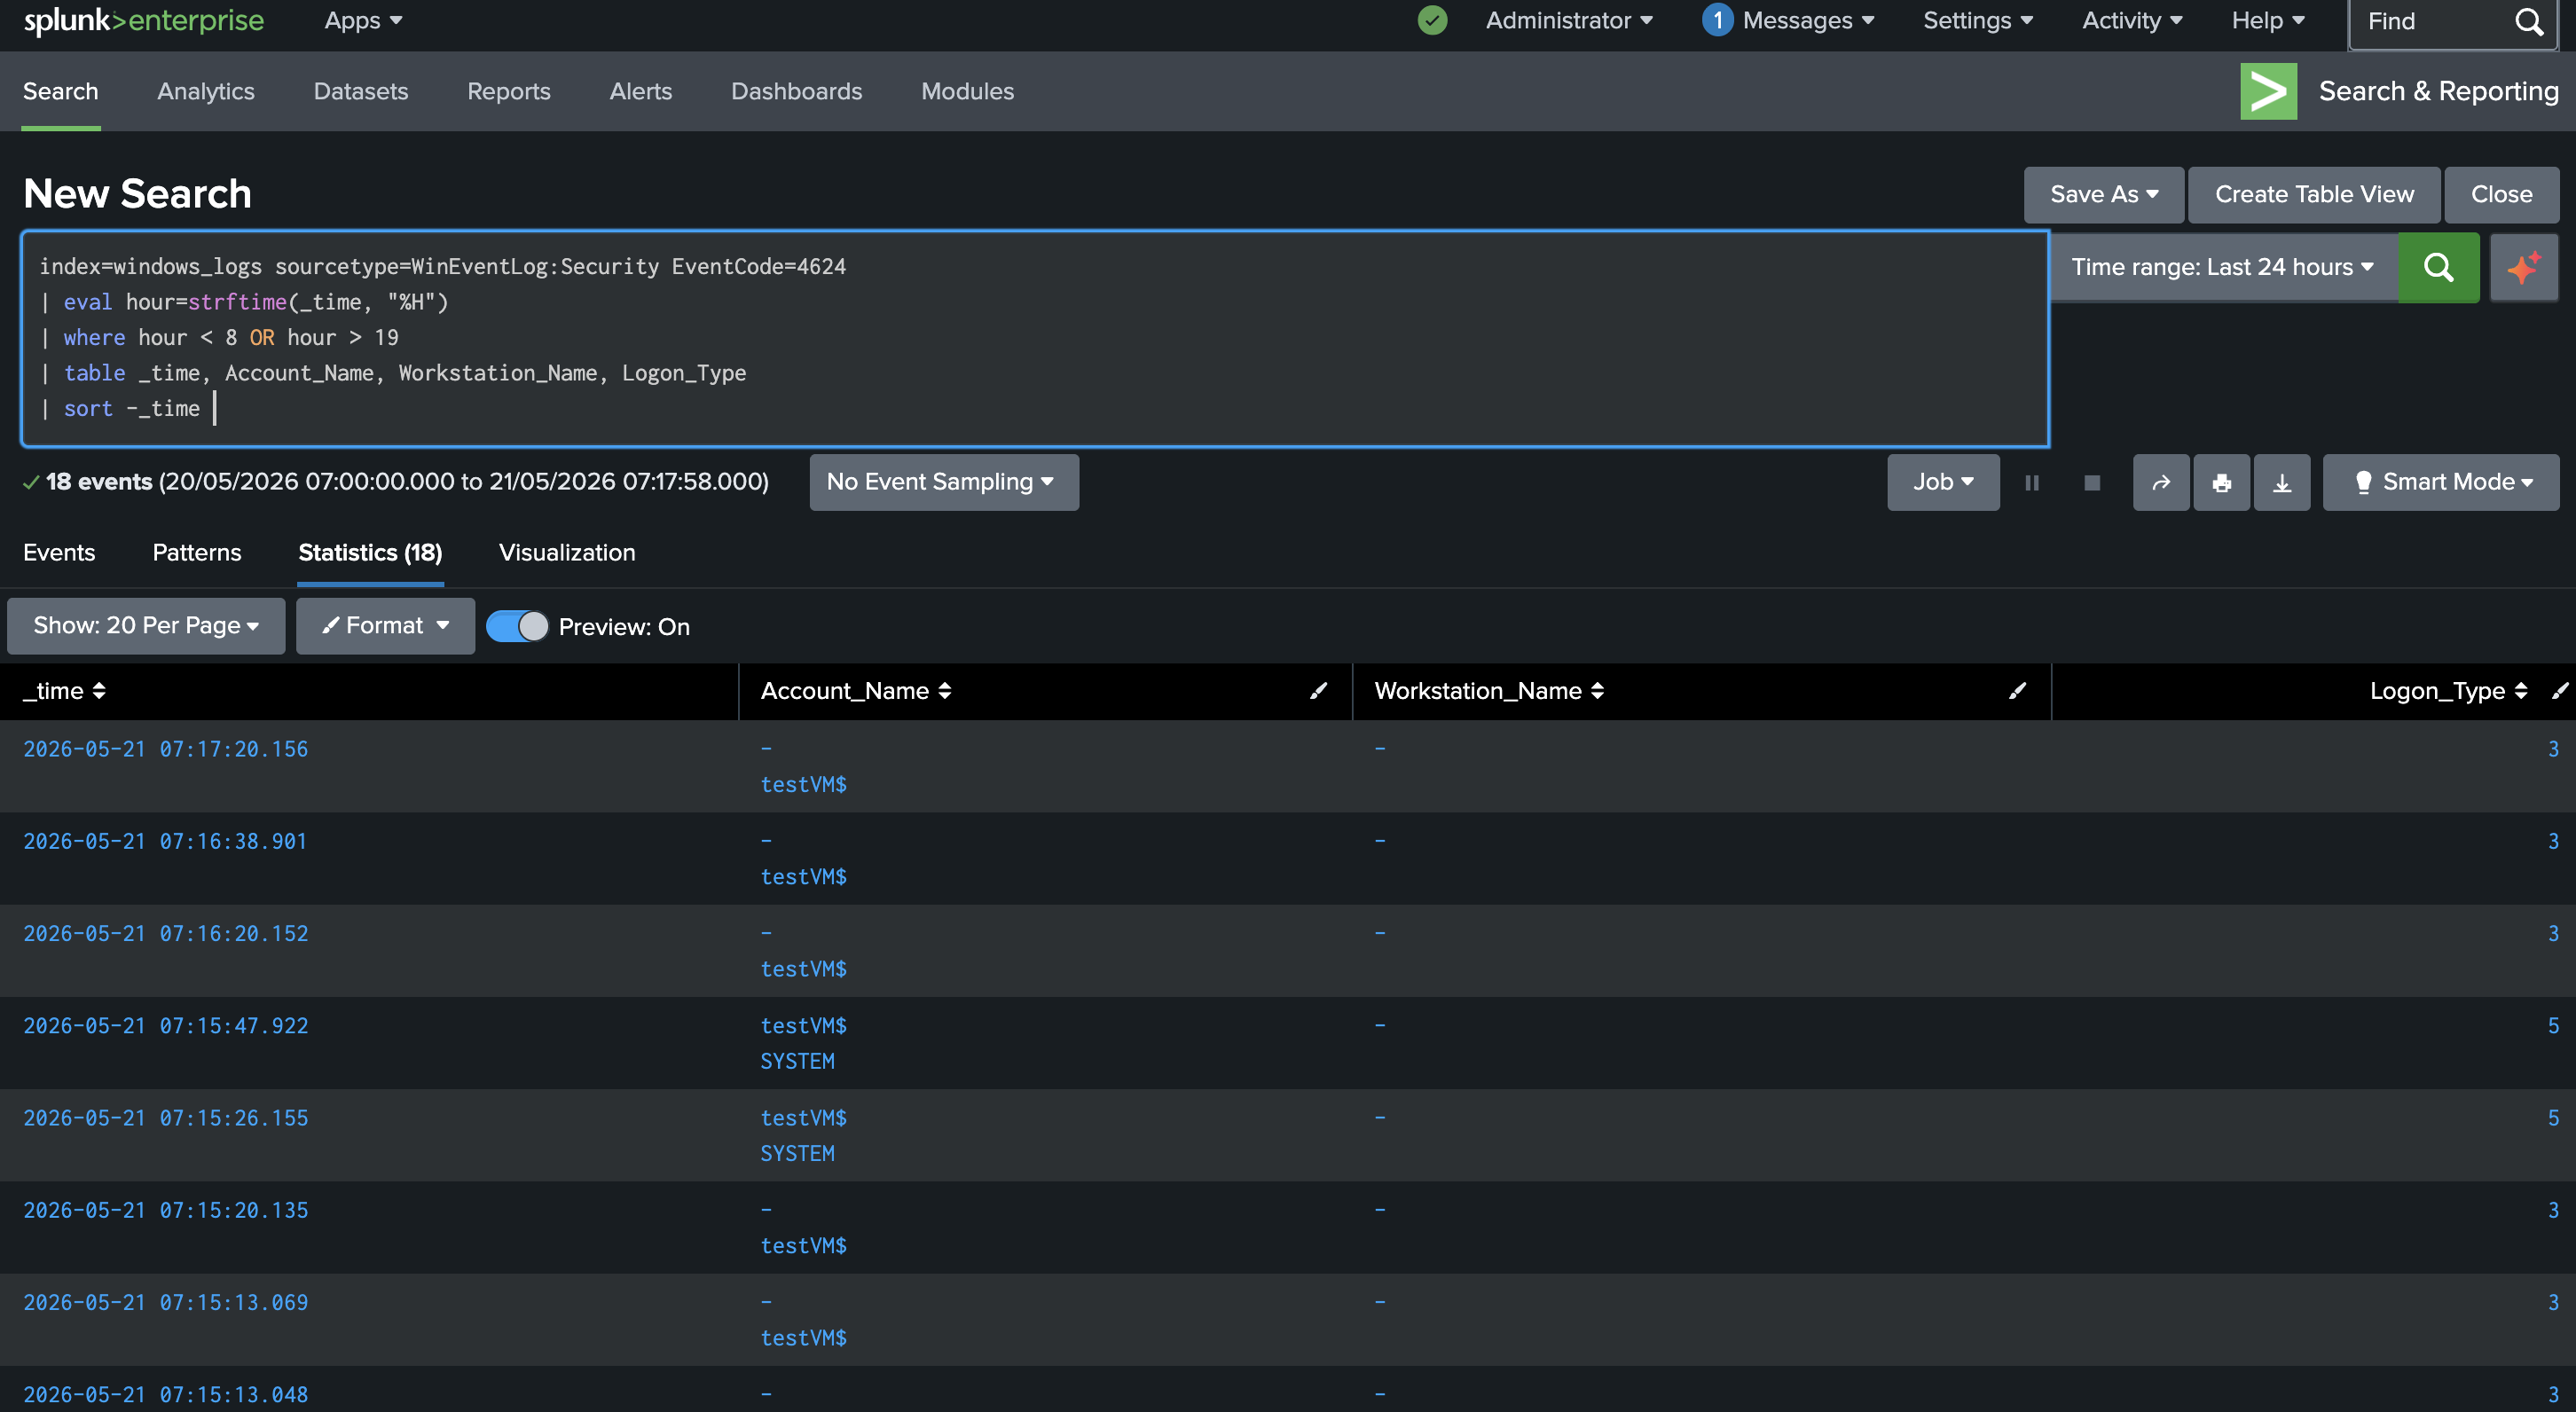Screen dimensions: 2576x1412
Task: Stop the search job
Action: point(2091,483)
